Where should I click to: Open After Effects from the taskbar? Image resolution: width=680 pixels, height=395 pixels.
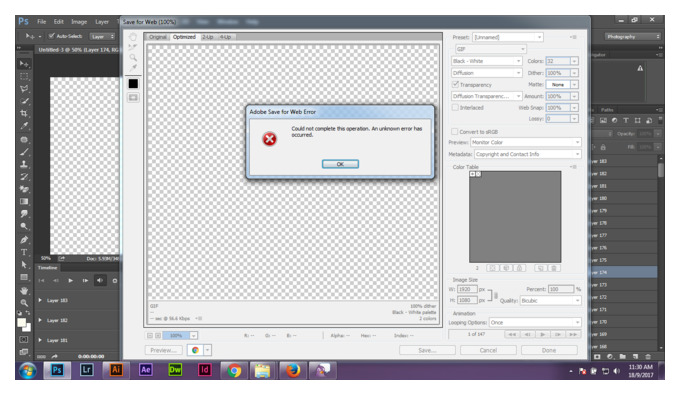point(145,370)
